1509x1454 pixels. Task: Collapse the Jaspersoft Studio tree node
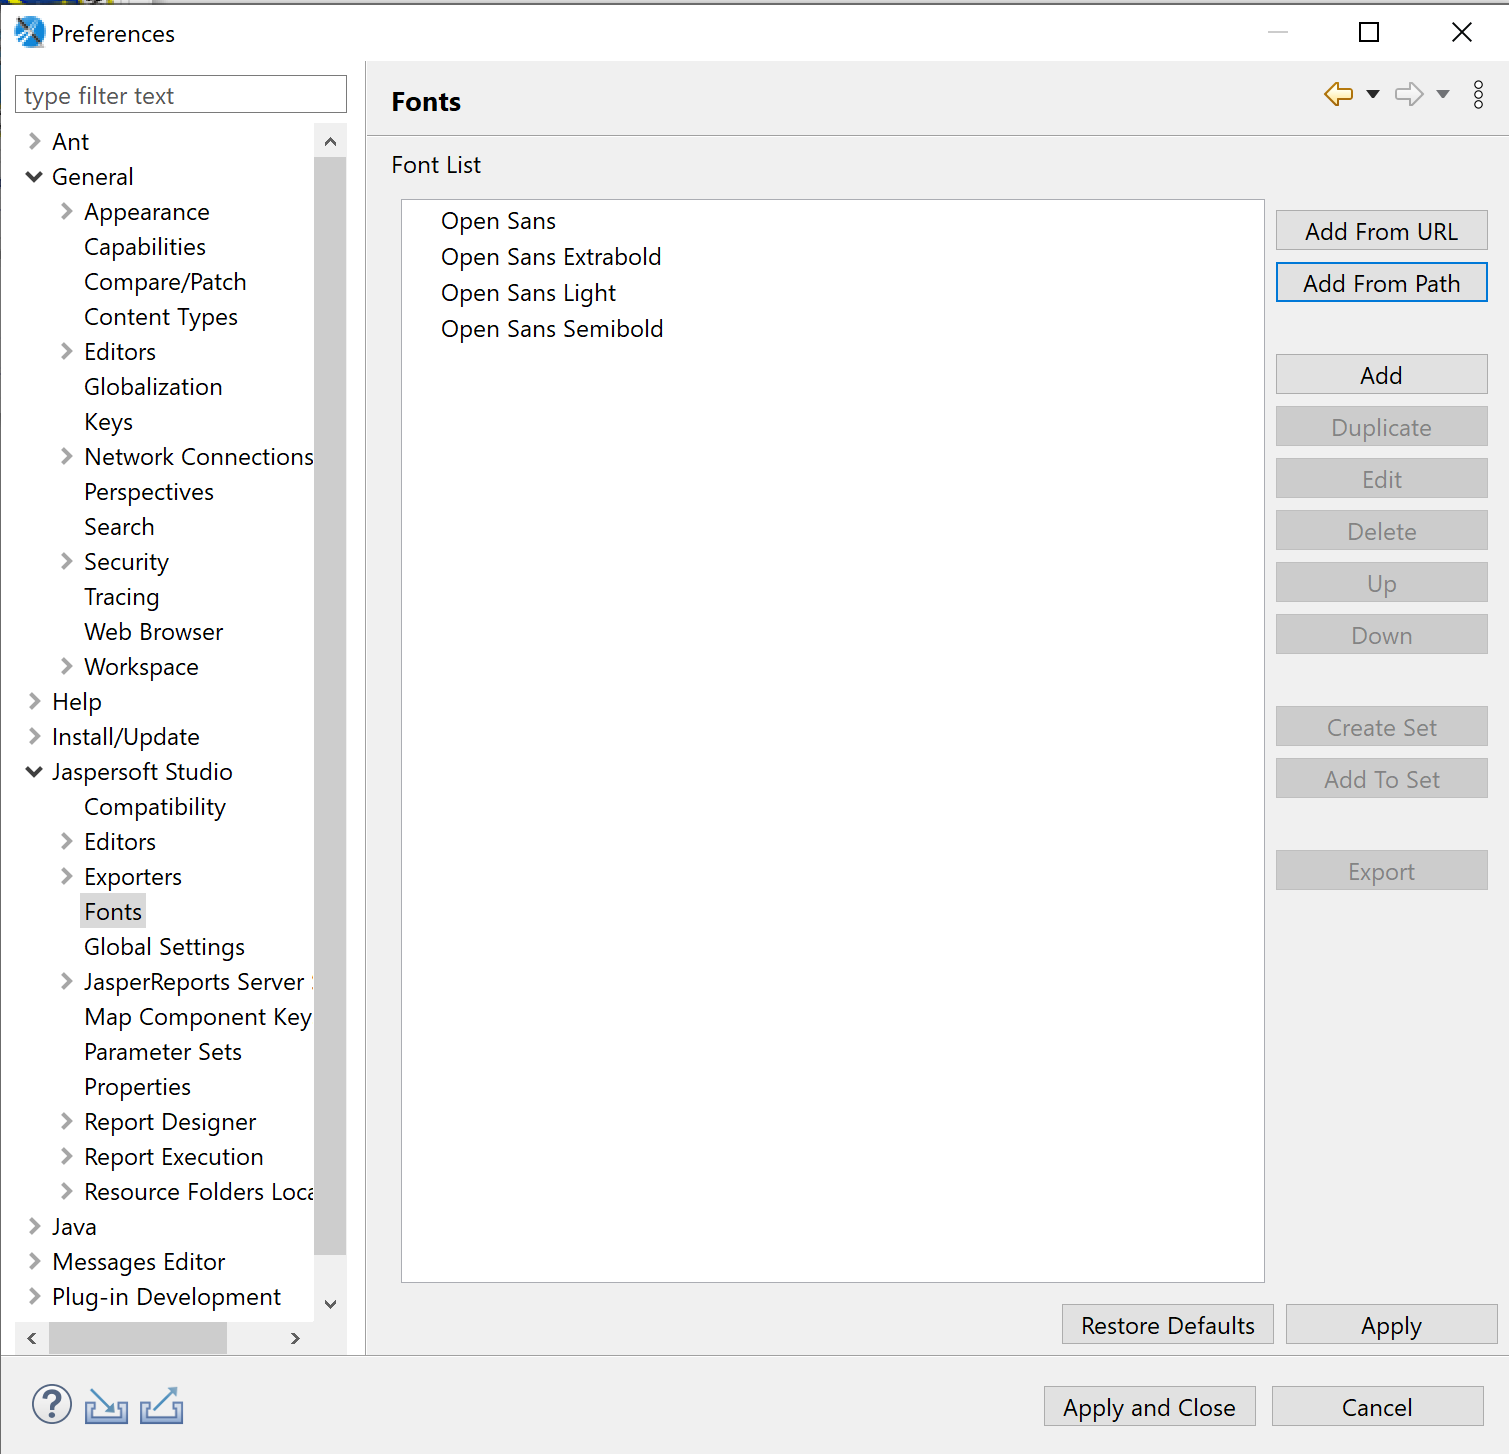[x=34, y=772]
